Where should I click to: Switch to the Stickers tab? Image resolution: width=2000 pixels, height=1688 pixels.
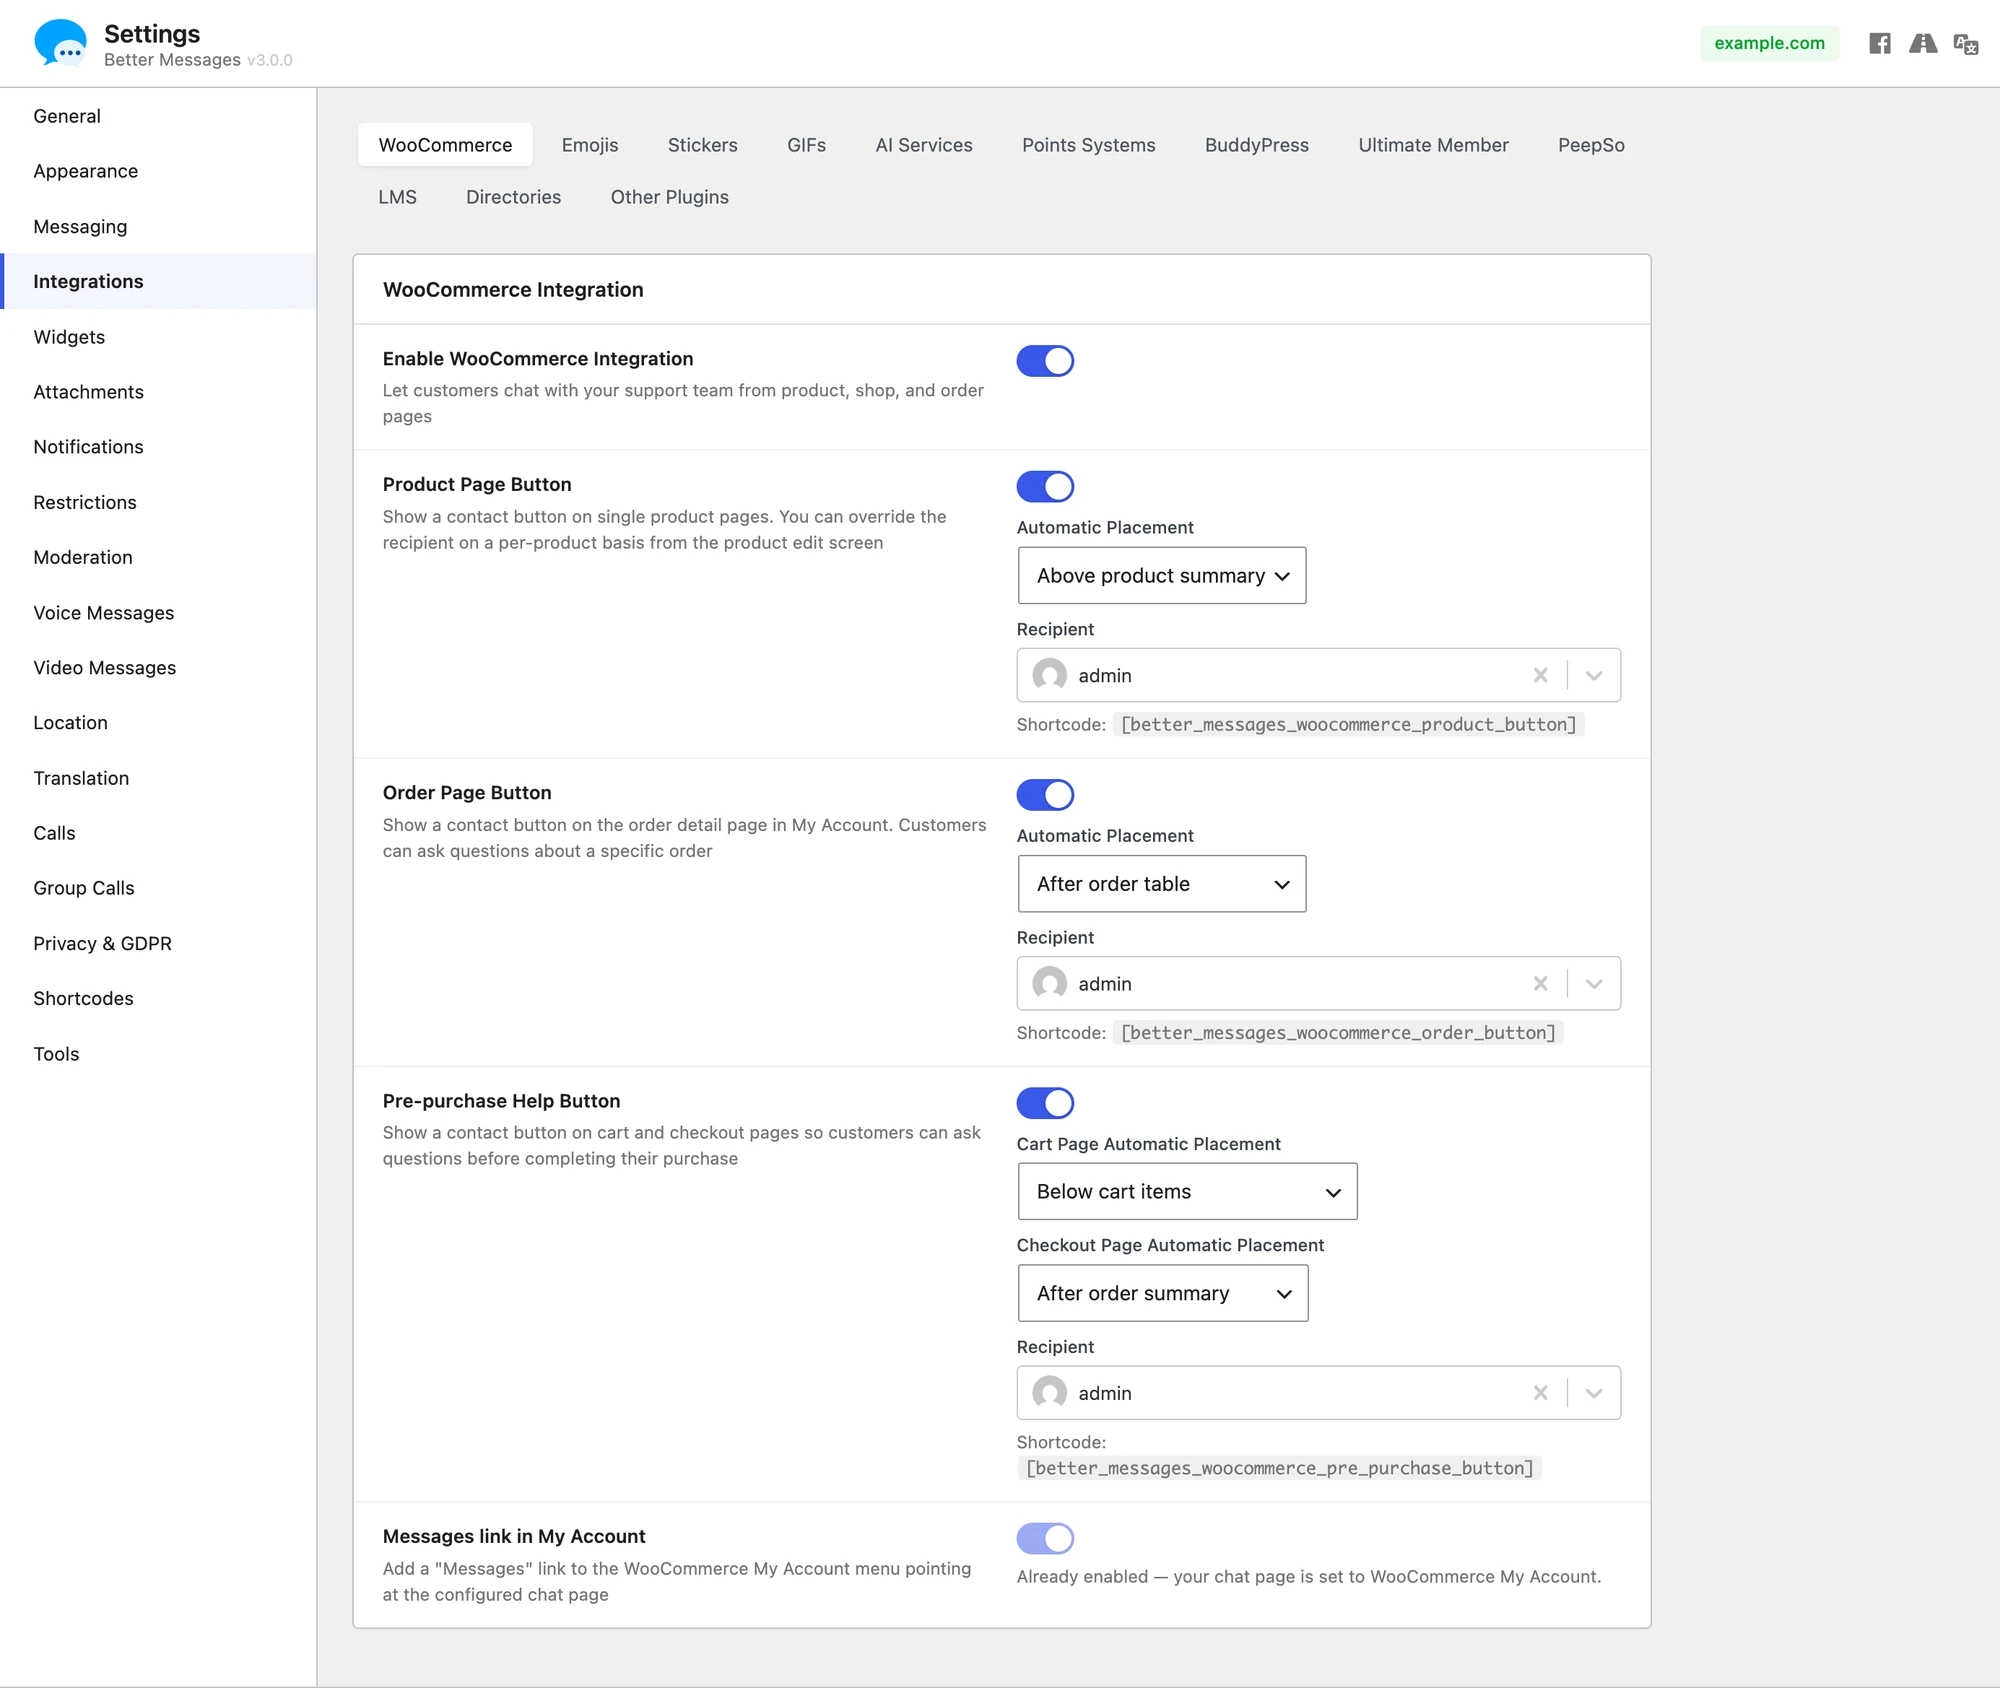(x=703, y=145)
